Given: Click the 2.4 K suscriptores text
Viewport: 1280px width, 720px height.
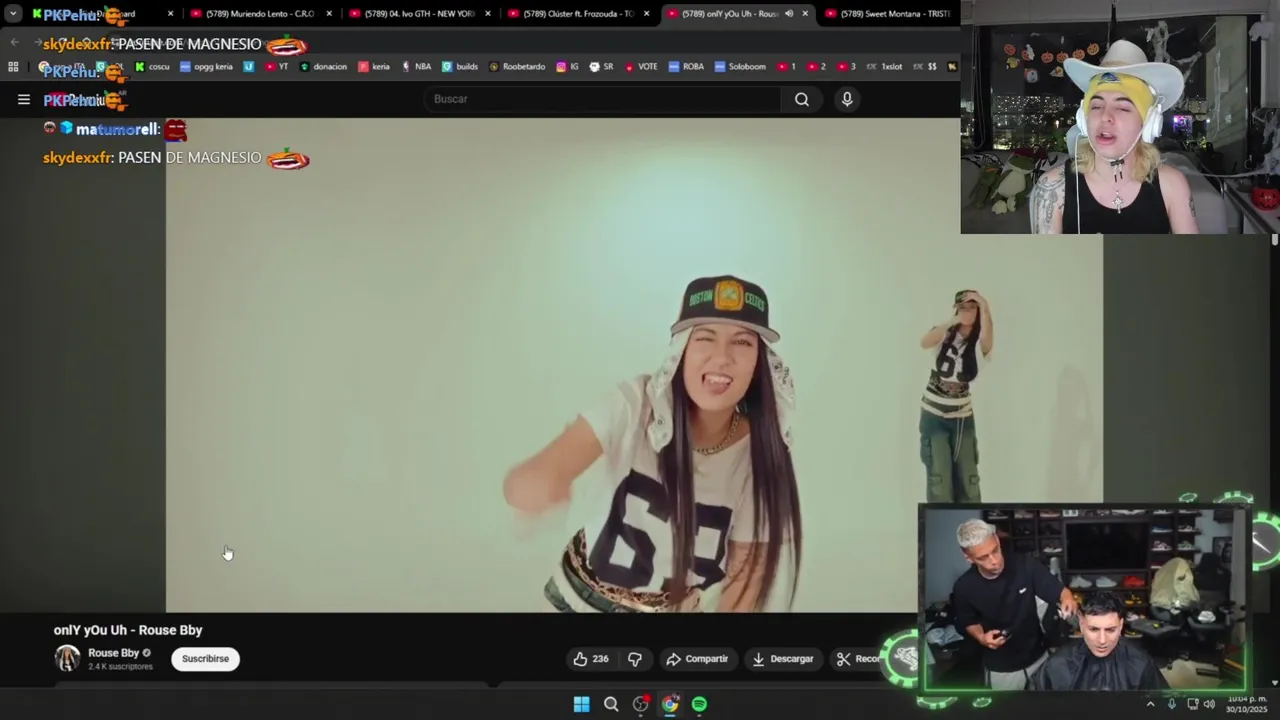Looking at the screenshot, I should (120, 666).
